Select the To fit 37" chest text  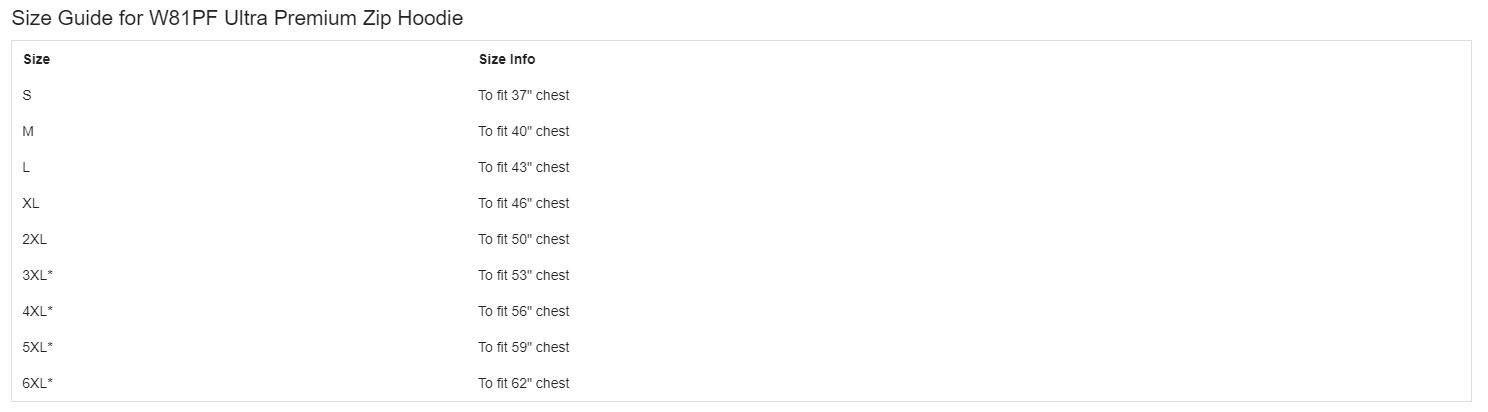pyautogui.click(x=524, y=95)
